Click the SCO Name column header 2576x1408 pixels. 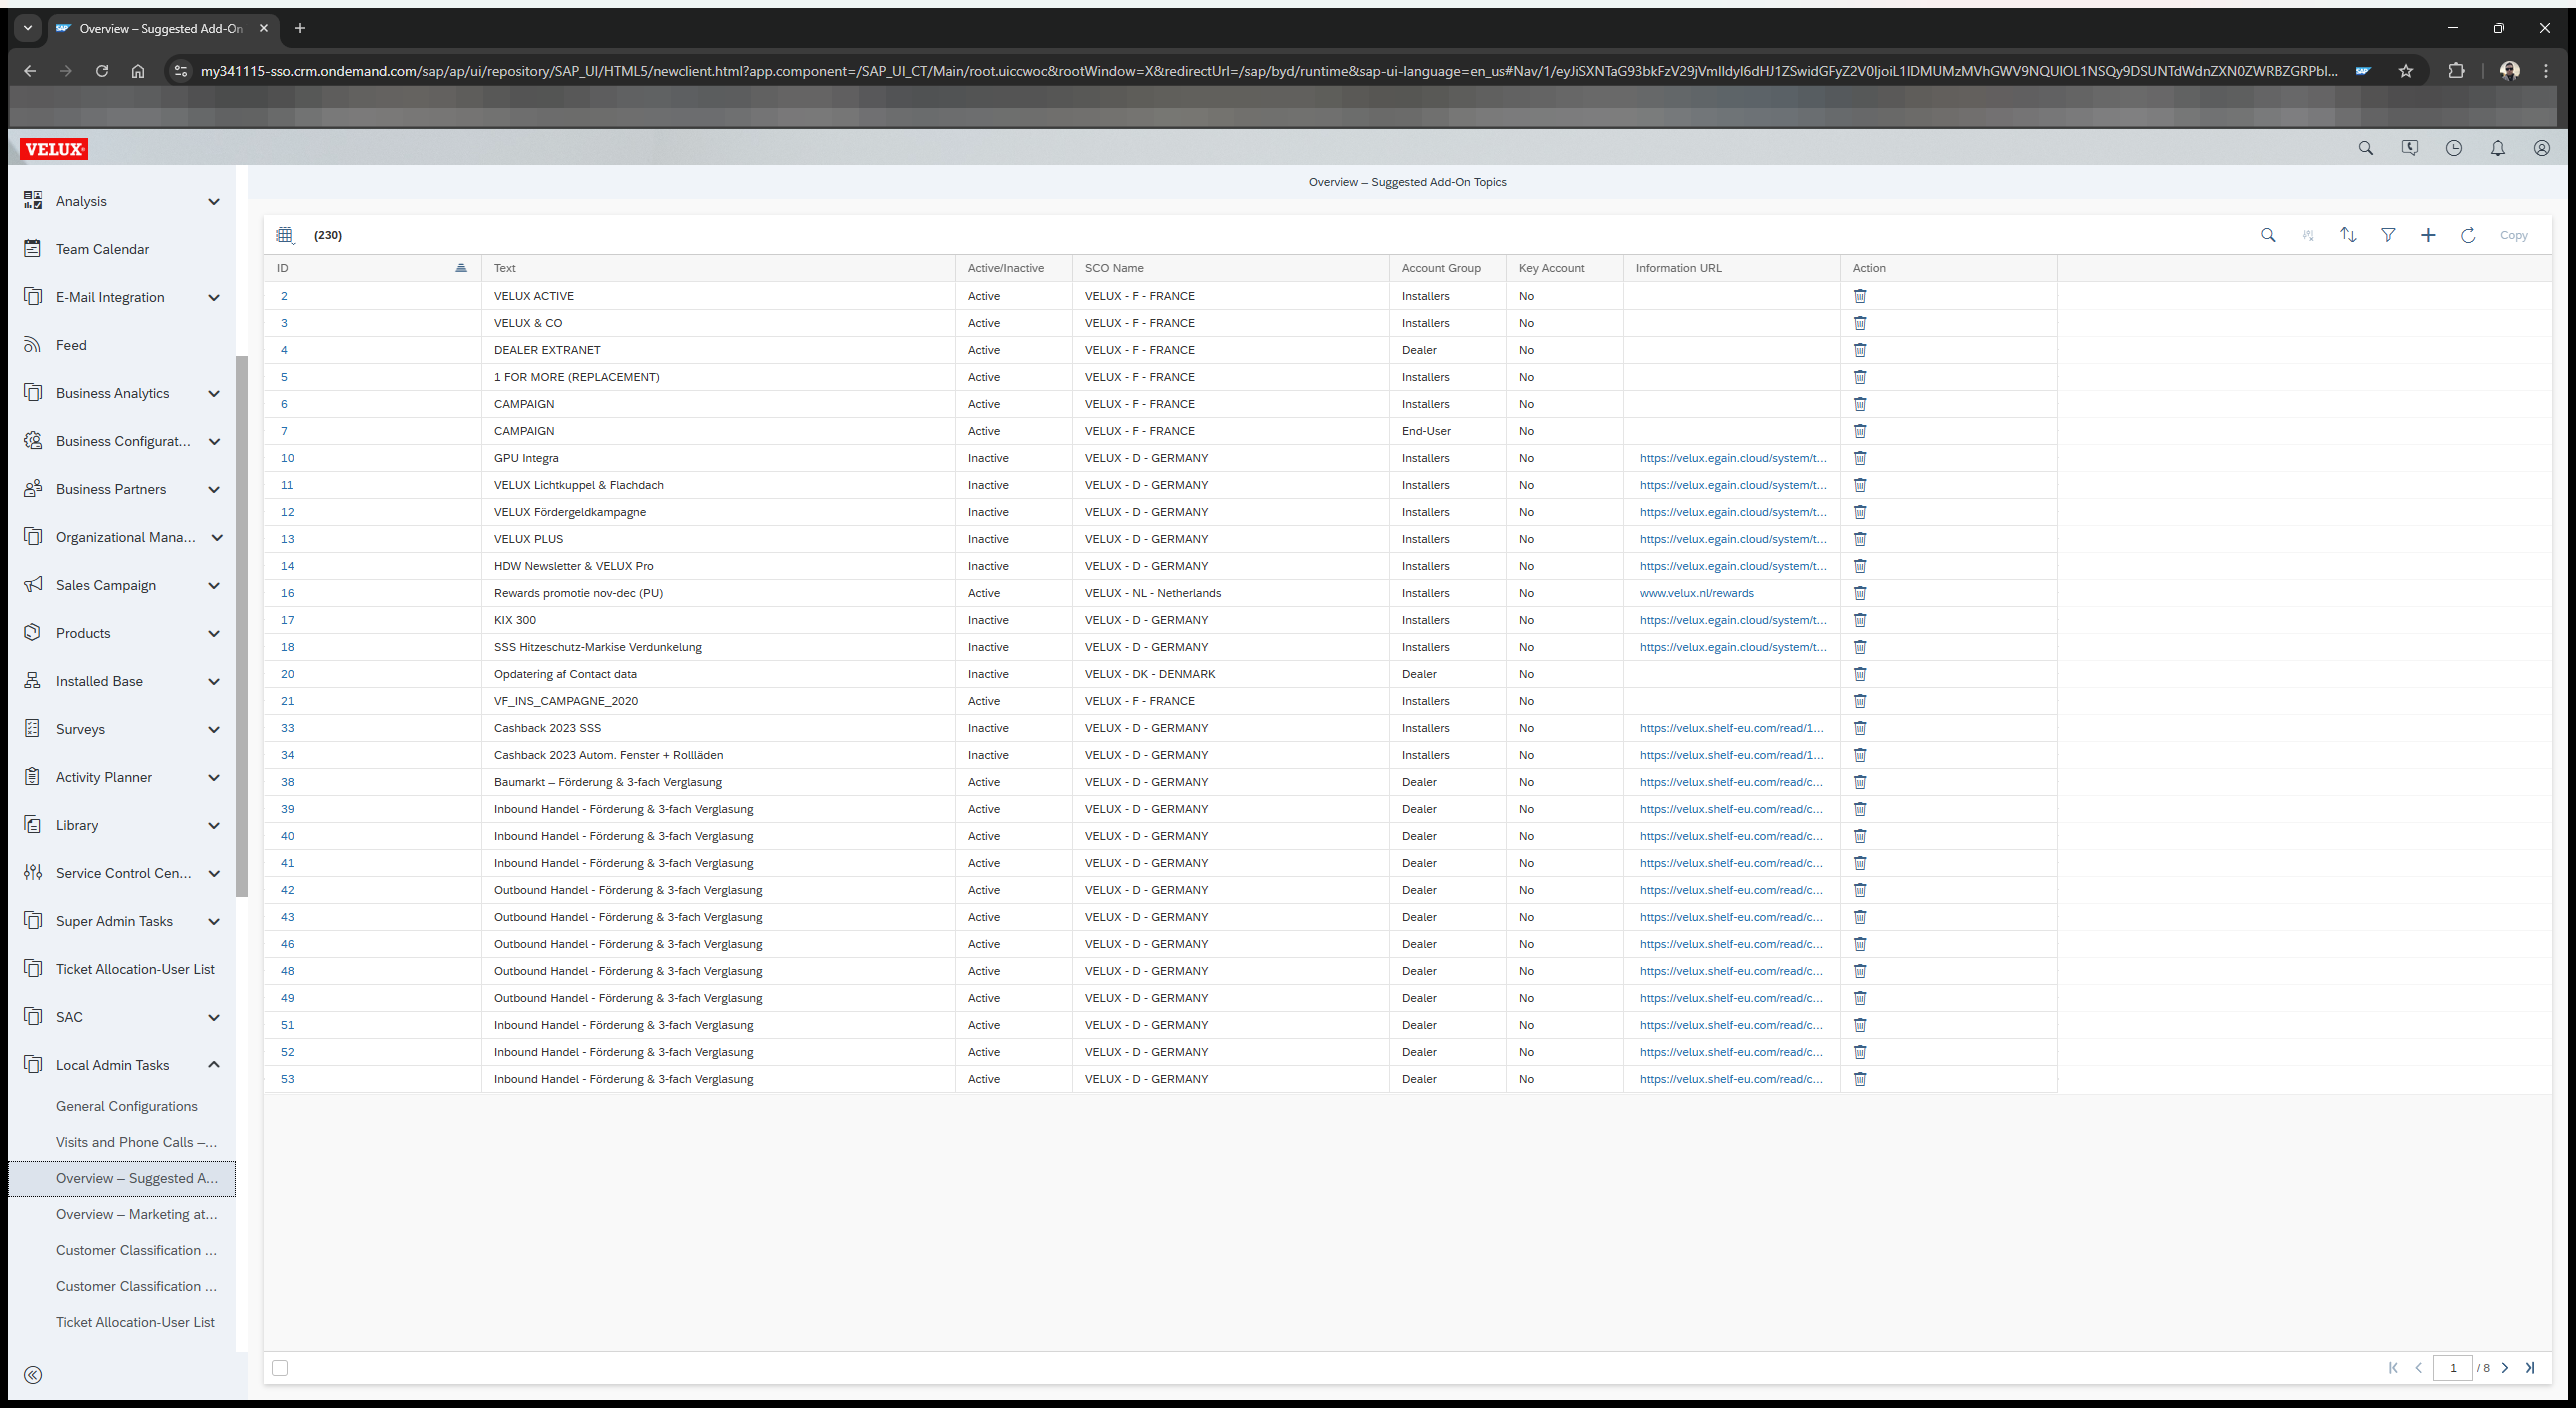(x=1230, y=268)
